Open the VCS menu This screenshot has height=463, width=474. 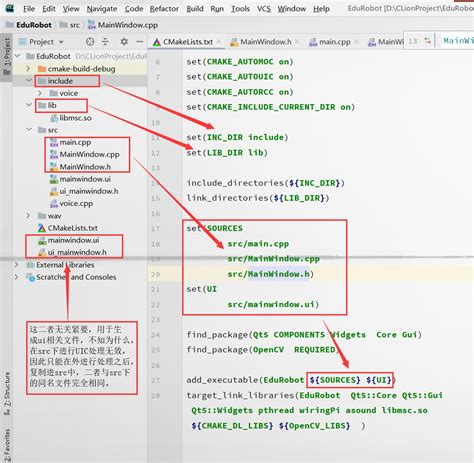point(264,9)
